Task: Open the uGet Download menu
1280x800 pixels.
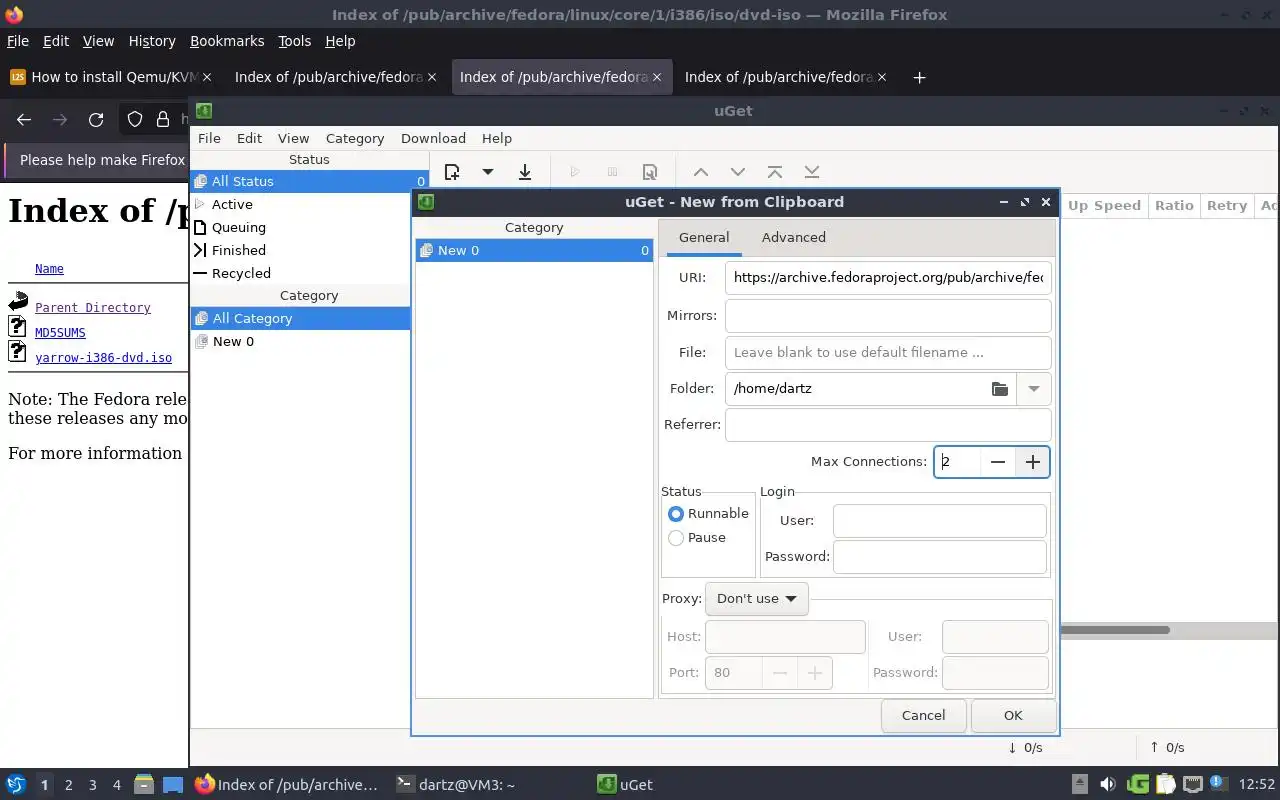Action: pyautogui.click(x=433, y=139)
